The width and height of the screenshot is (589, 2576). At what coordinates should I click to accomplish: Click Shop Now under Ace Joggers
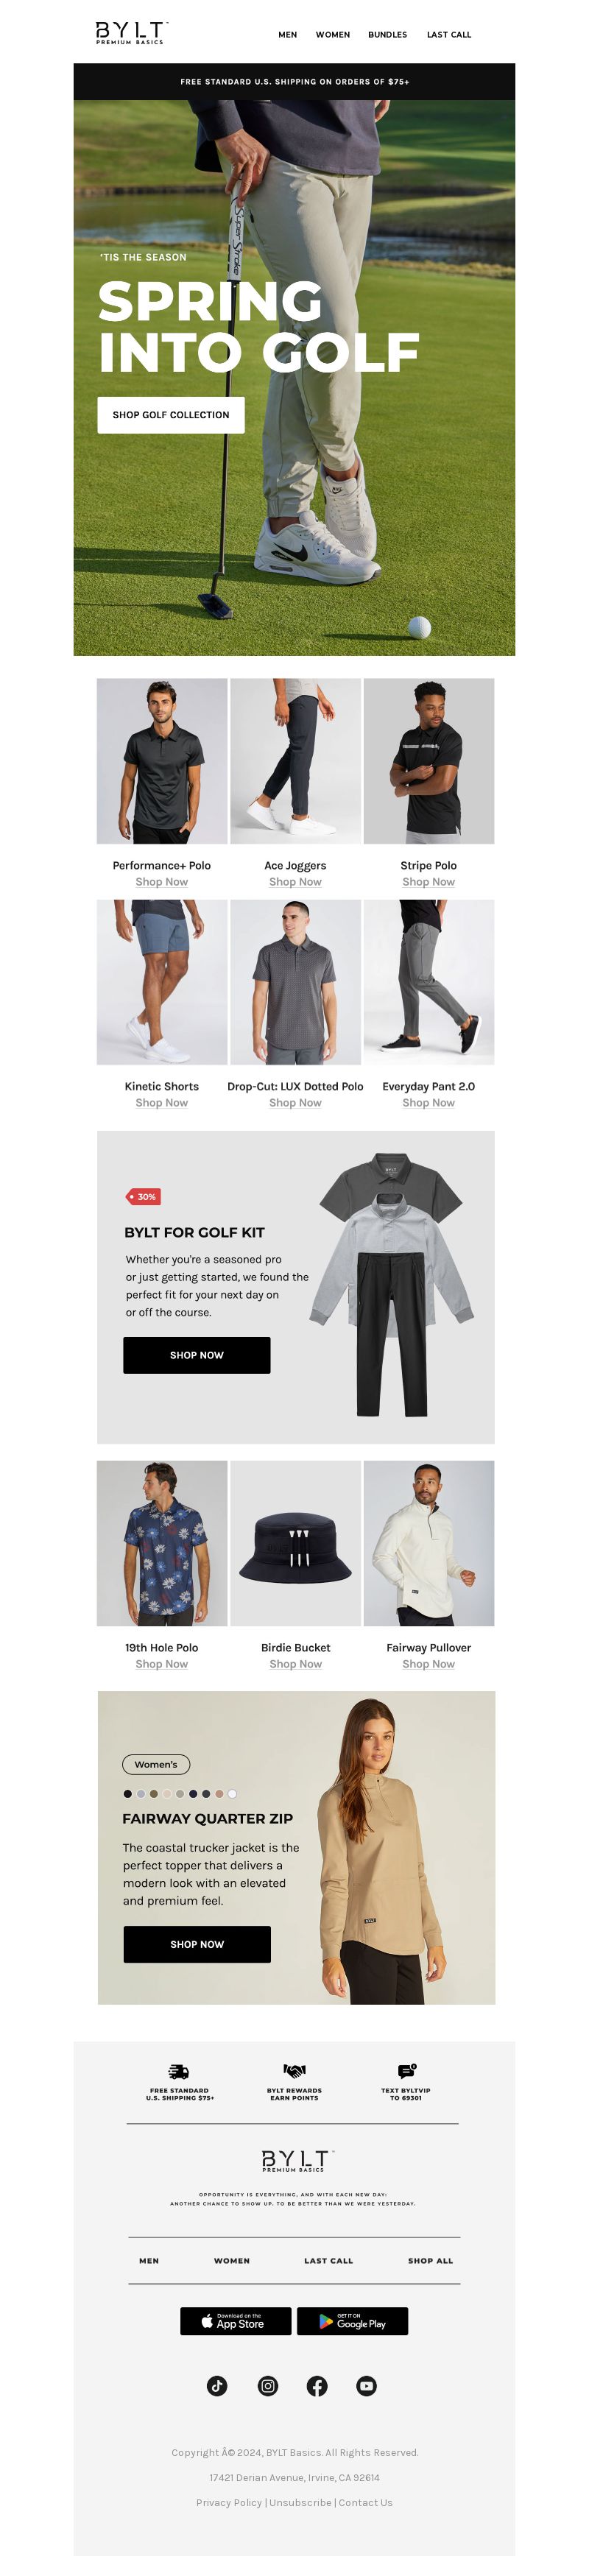[295, 882]
